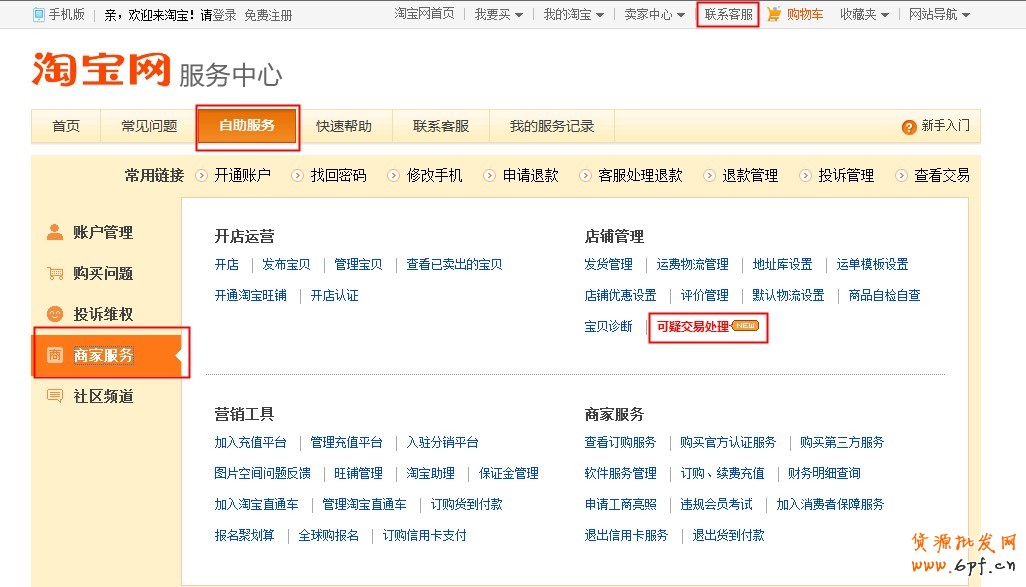Expand the 网站导航 dropdown
The height and width of the screenshot is (587, 1026).
(x=940, y=14)
